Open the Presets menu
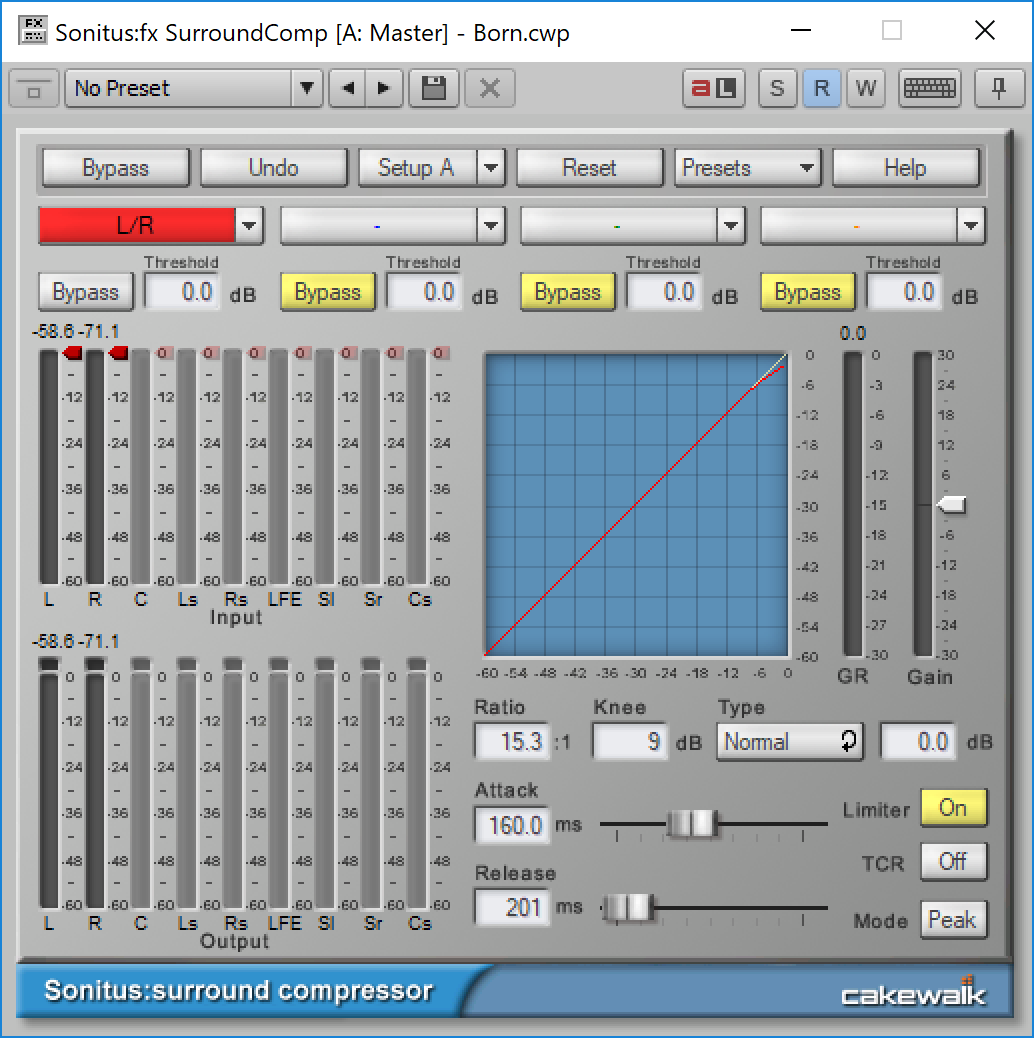The image size is (1034, 1038). 747,167
